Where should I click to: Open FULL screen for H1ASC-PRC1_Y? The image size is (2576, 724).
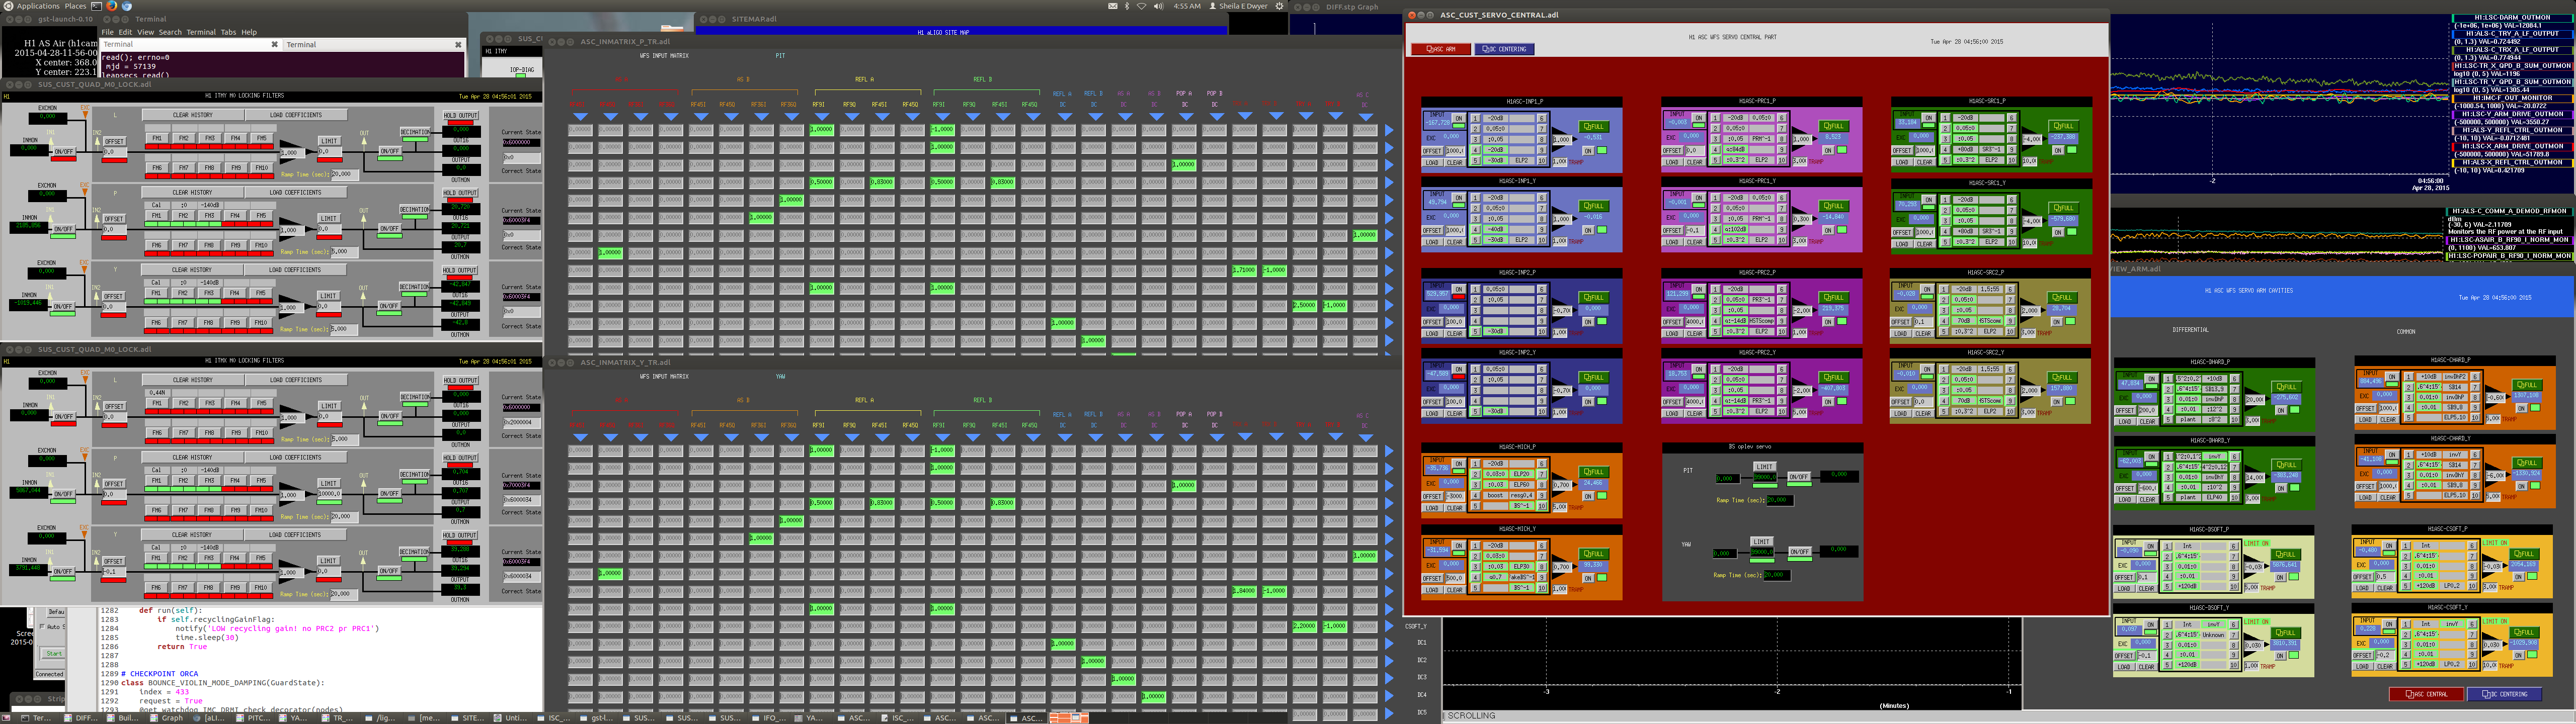pos(1834,206)
